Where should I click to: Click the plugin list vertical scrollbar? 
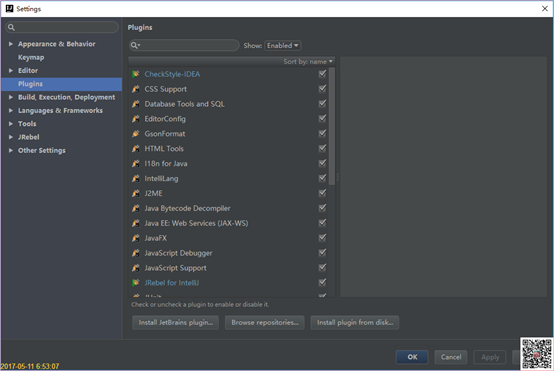[x=332, y=126]
